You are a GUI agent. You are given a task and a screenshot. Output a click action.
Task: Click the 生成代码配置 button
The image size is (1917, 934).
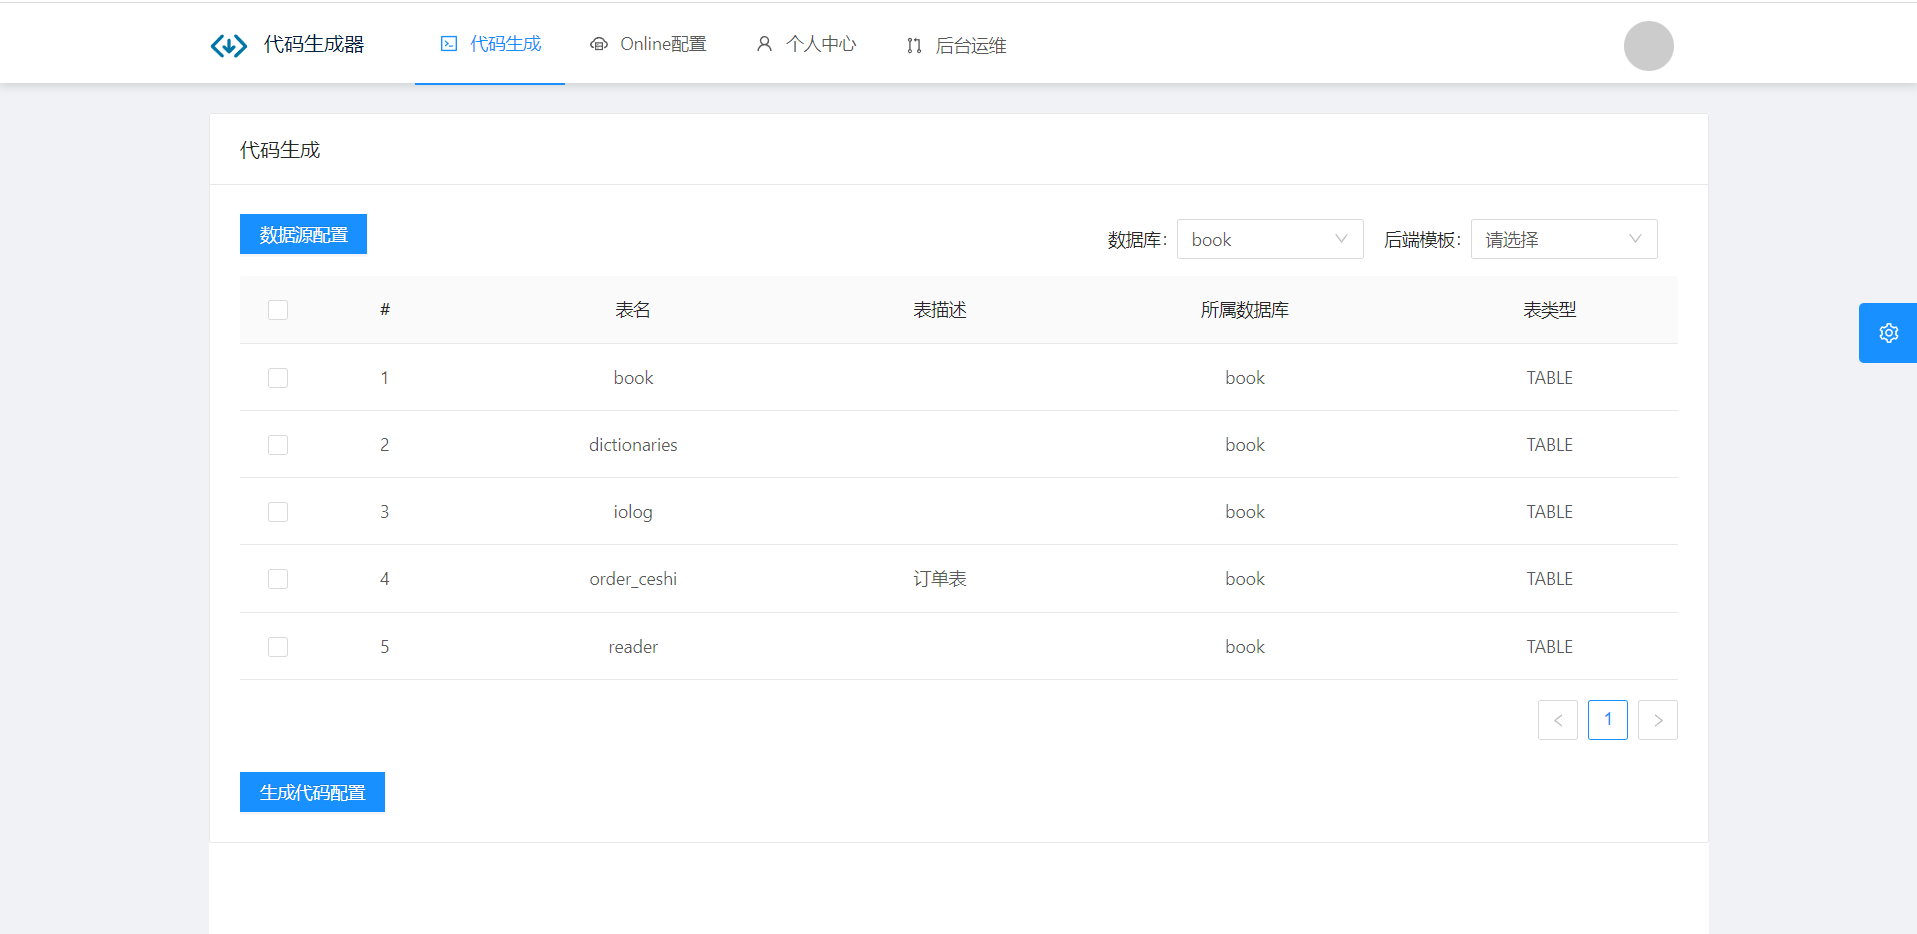[x=312, y=792]
